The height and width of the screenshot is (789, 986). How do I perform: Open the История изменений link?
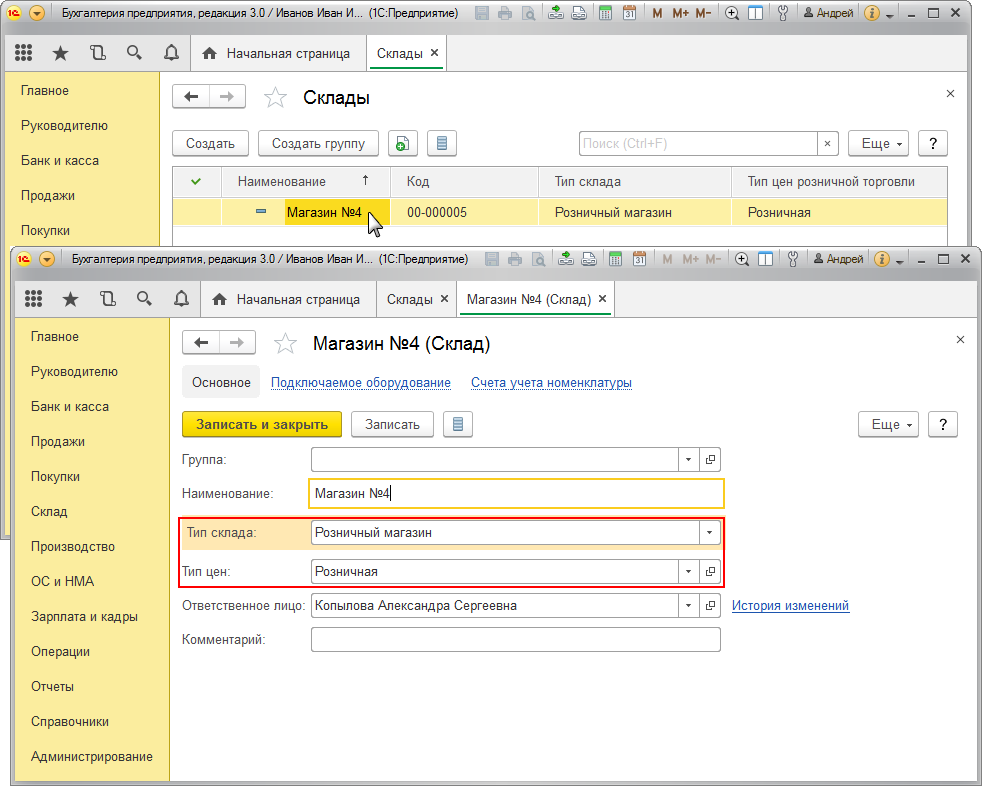790,606
